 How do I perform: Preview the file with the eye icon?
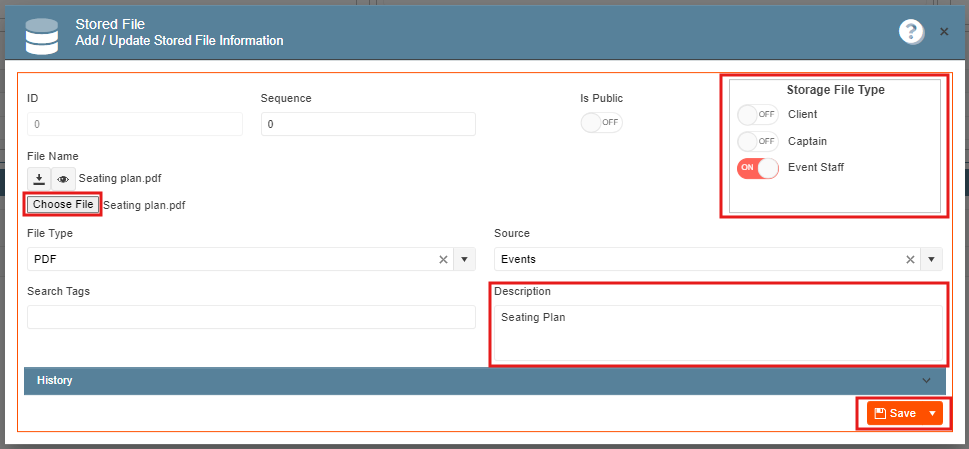coord(64,178)
